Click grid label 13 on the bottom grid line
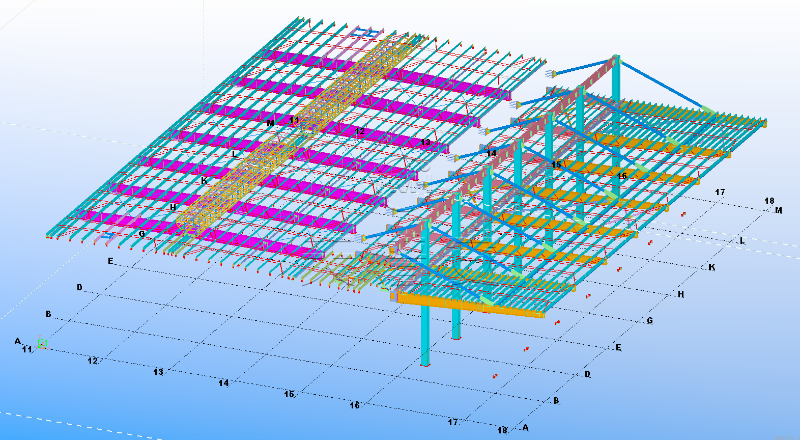The height and width of the screenshot is (440, 800). coord(158,372)
